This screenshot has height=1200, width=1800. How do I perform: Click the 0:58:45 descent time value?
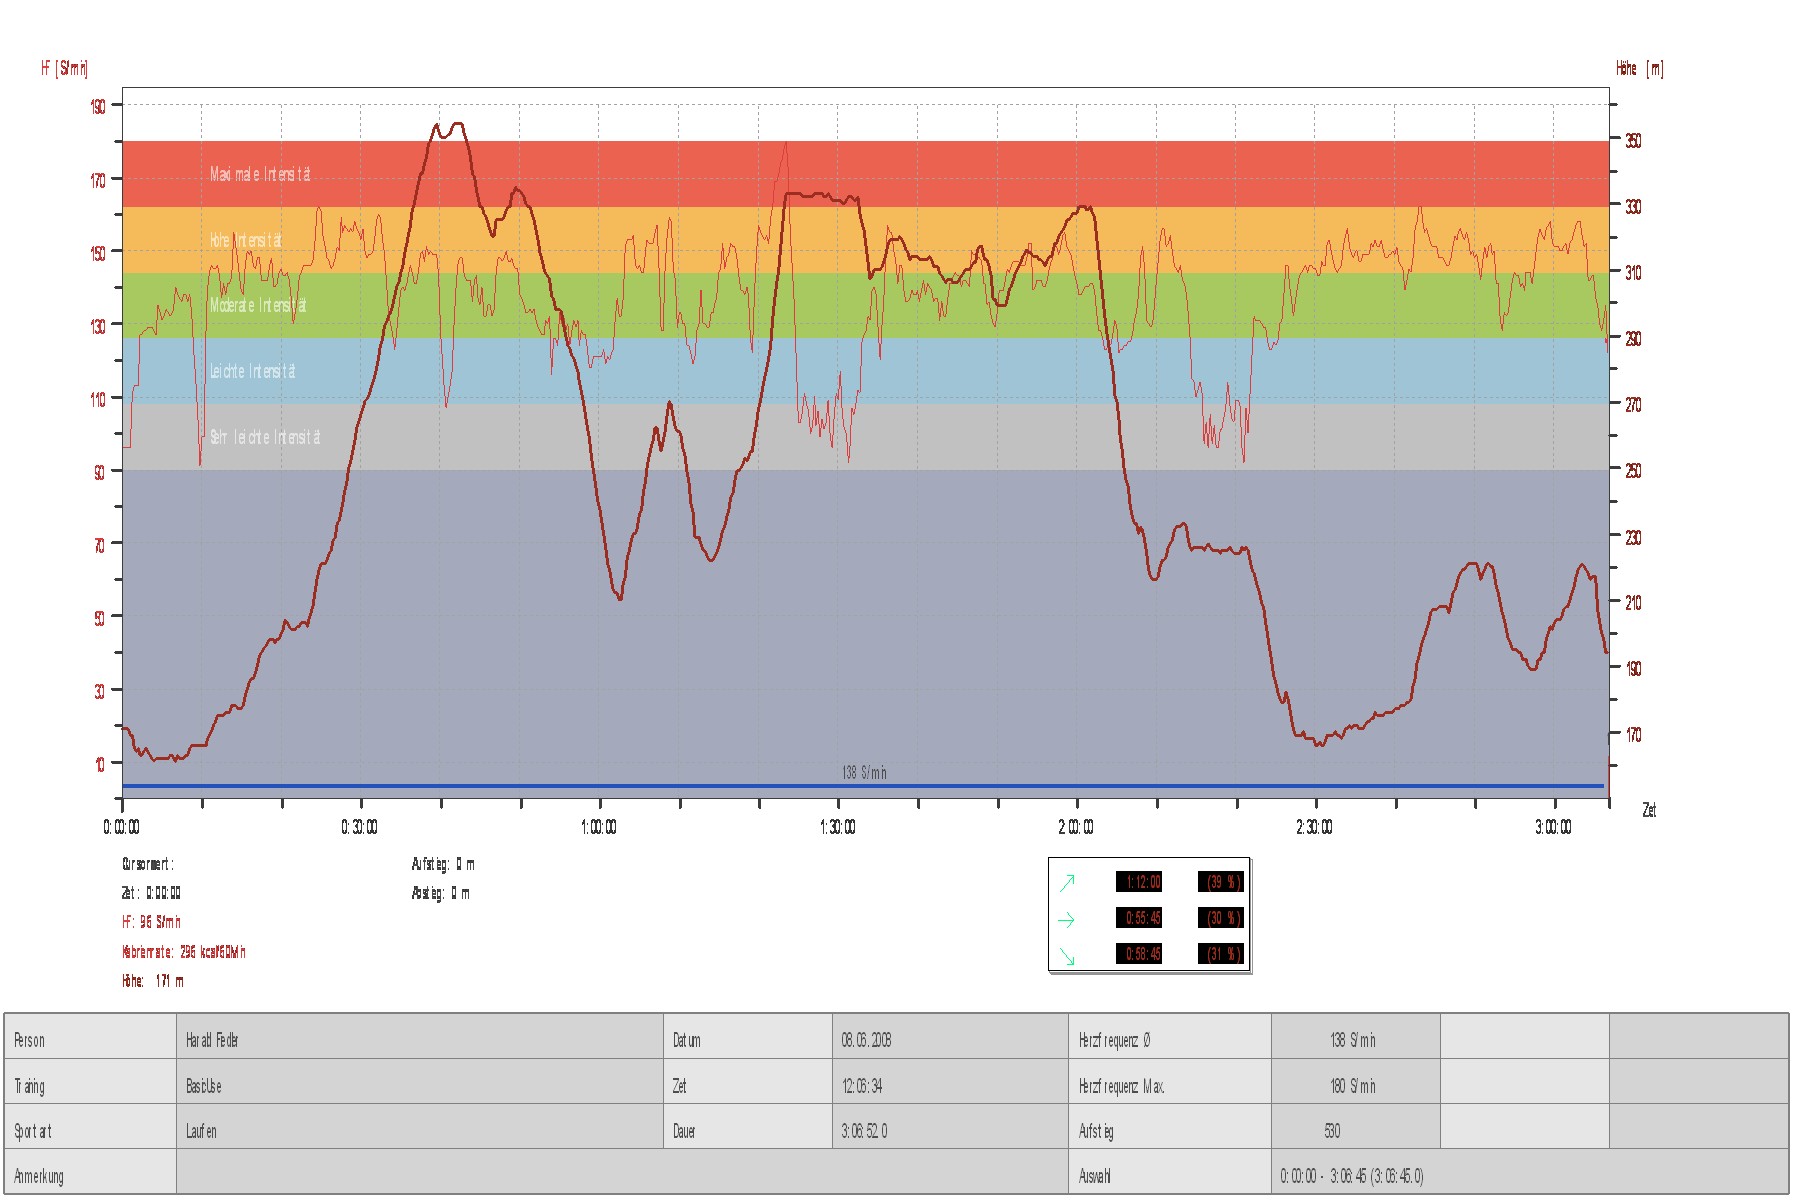tap(1139, 954)
